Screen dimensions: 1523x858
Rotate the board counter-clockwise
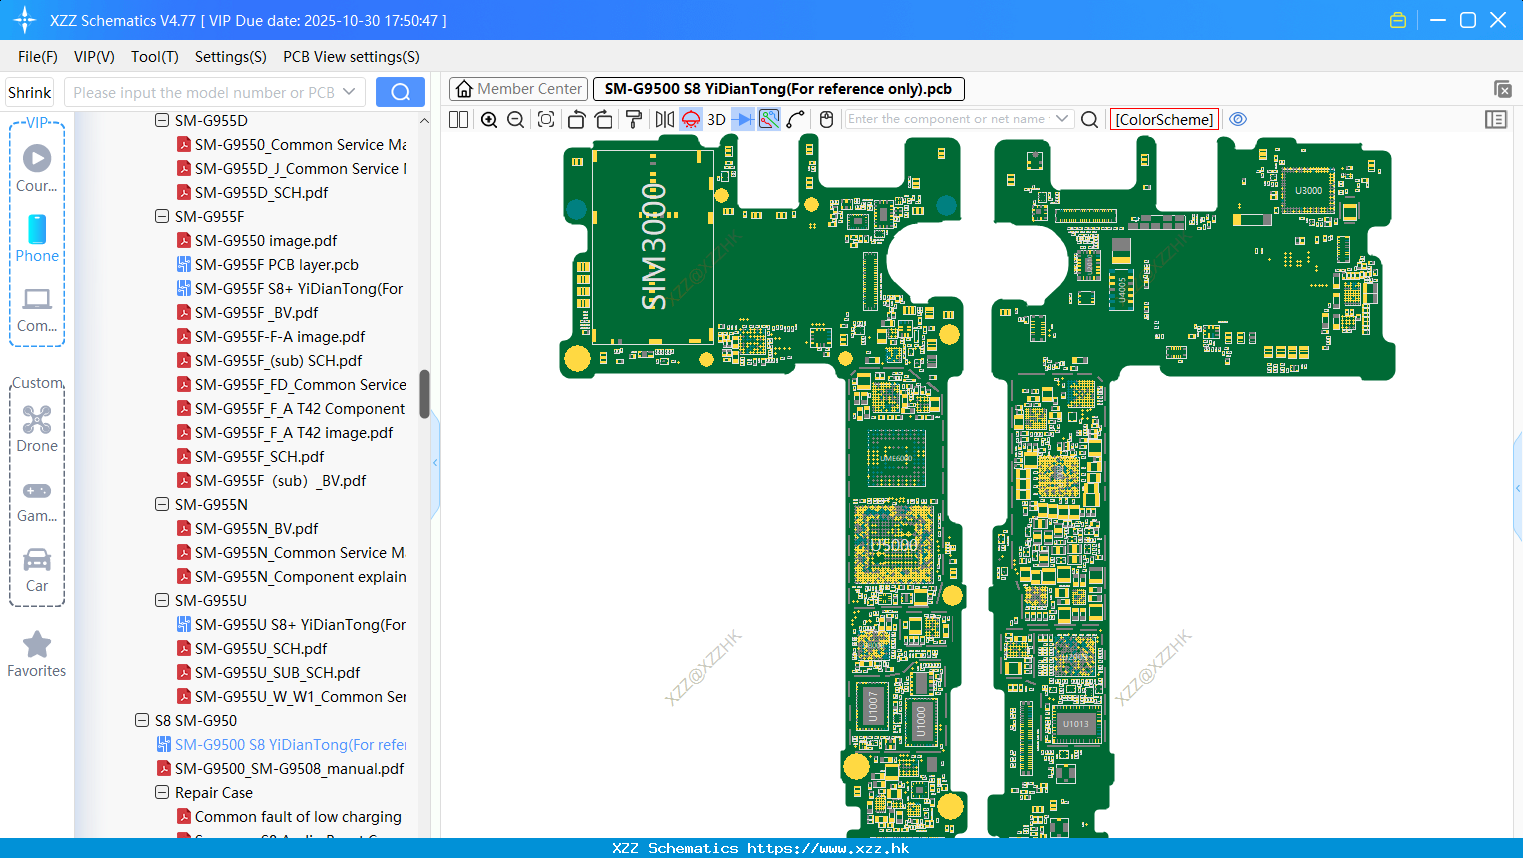(576, 119)
